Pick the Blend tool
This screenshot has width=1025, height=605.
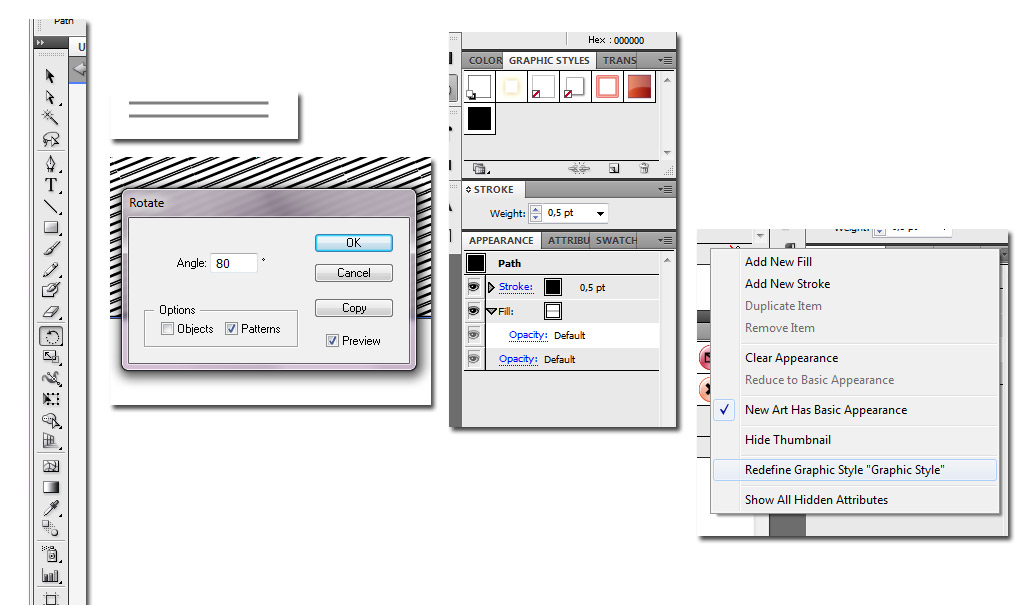50,528
